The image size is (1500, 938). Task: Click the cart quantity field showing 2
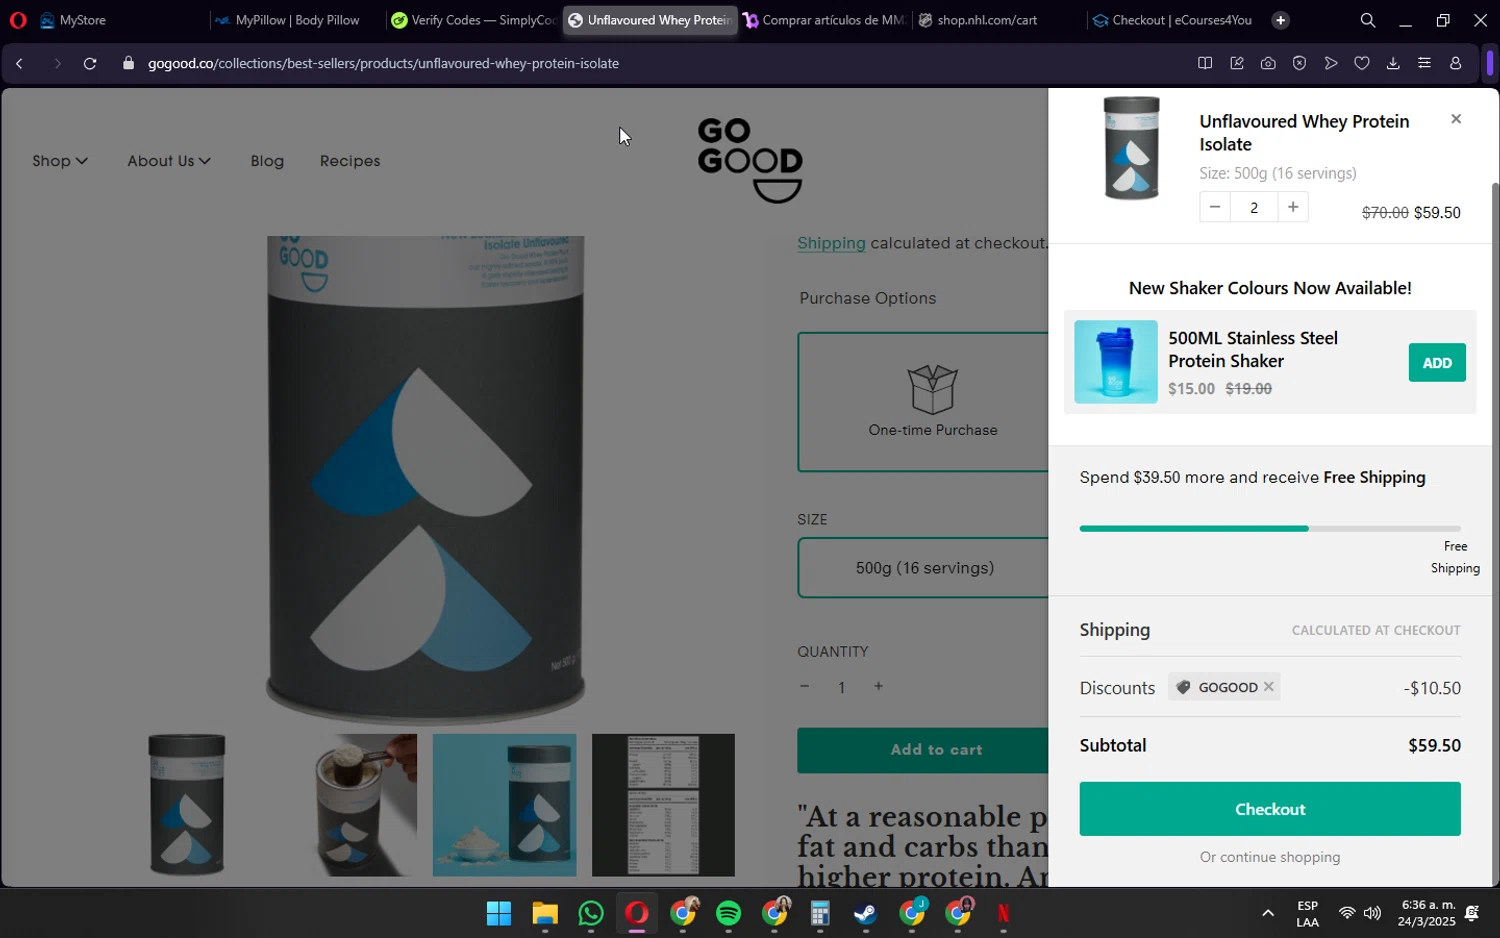pos(1254,207)
